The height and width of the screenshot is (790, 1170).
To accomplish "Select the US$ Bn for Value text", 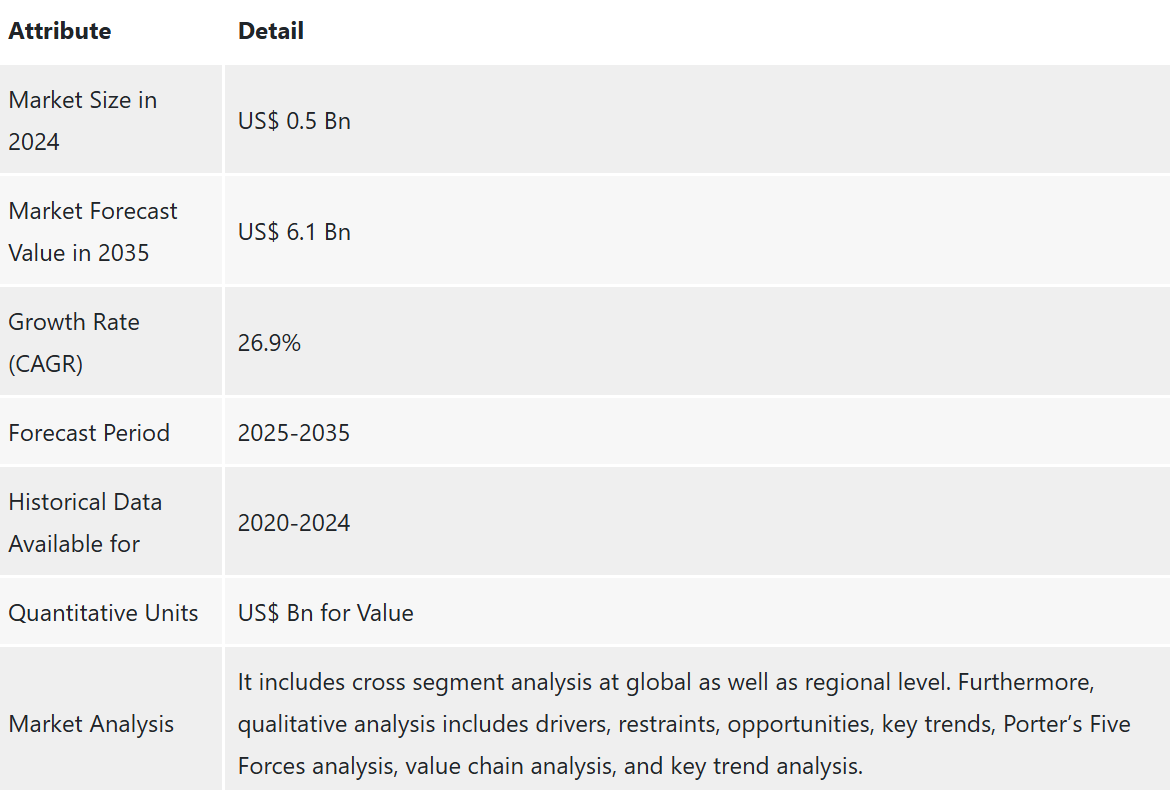I will [x=325, y=613].
